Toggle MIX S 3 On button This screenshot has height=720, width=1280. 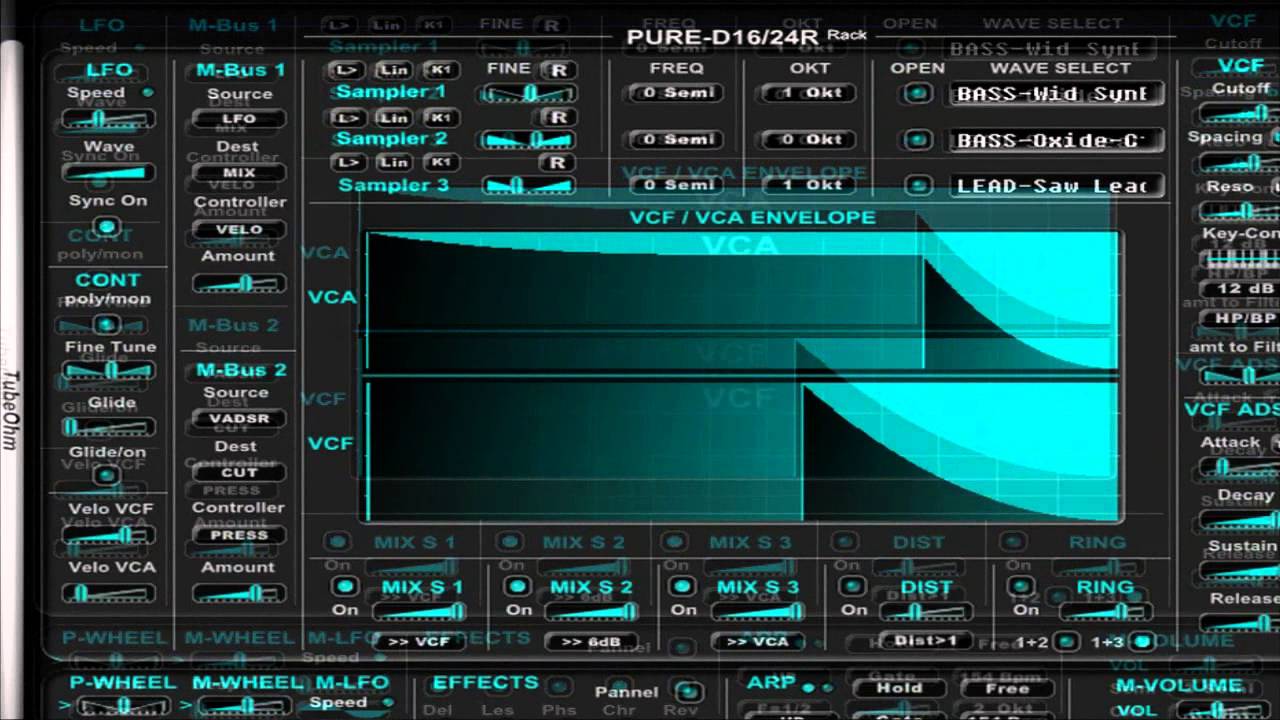683,586
